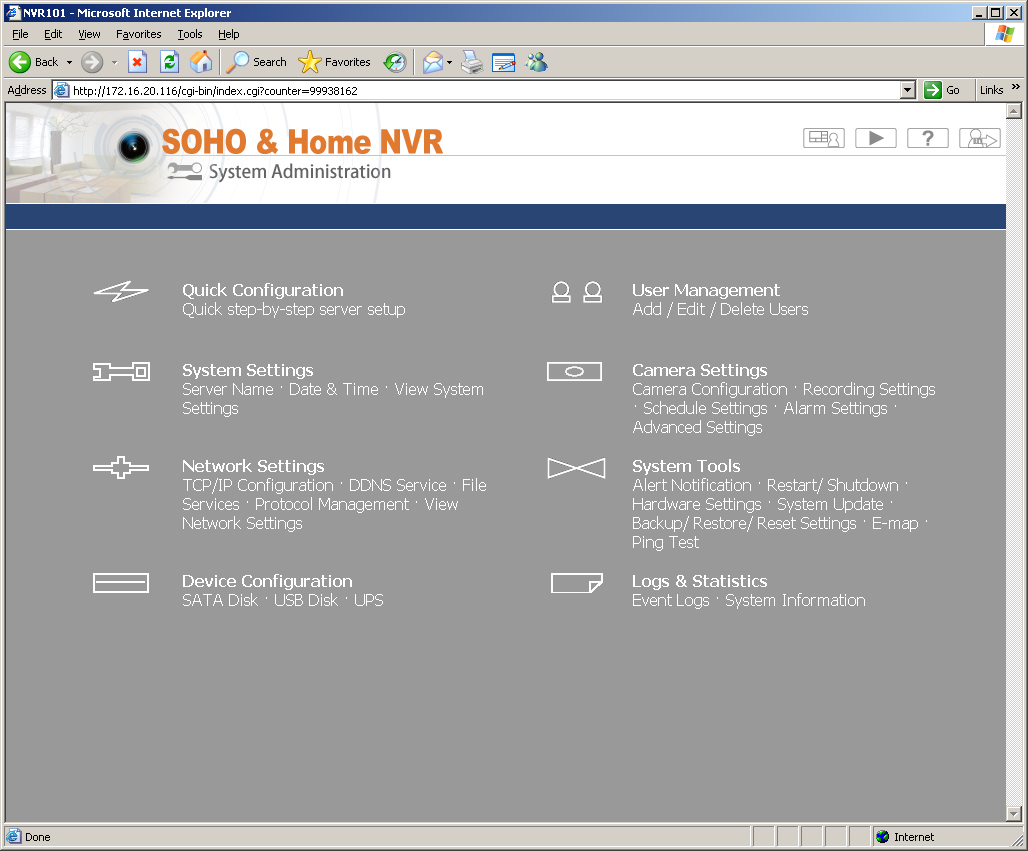Click the System Update link
The image size is (1028, 851).
pos(830,504)
